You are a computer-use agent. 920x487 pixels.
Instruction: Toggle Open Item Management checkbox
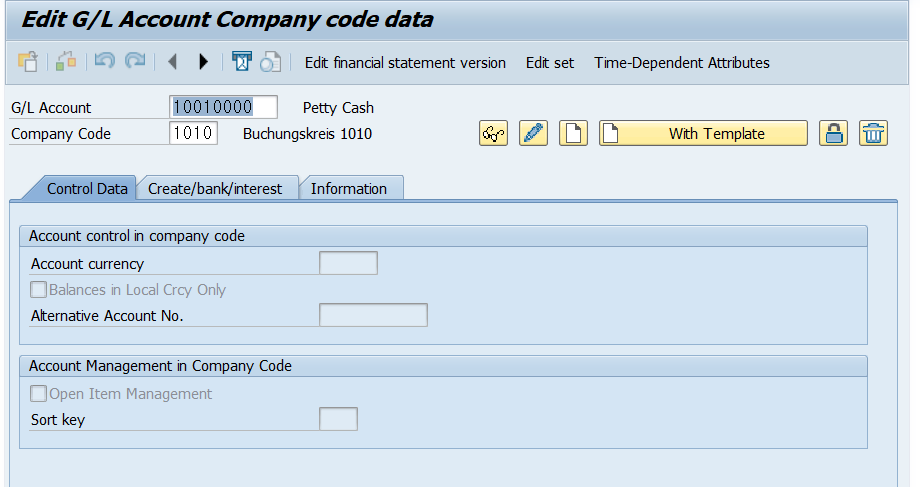(x=38, y=394)
